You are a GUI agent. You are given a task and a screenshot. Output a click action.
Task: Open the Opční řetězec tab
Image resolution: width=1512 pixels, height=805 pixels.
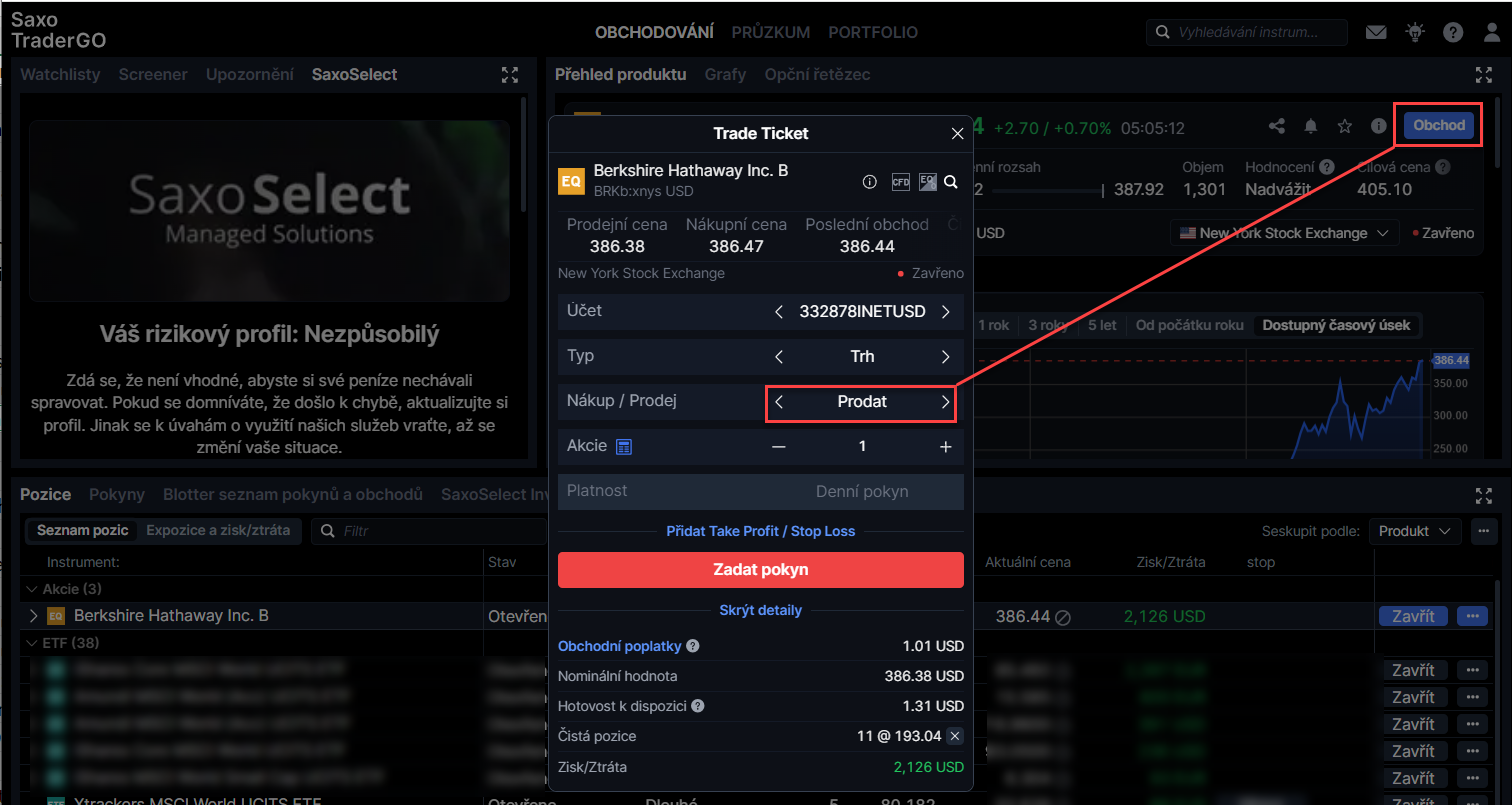[x=817, y=75]
